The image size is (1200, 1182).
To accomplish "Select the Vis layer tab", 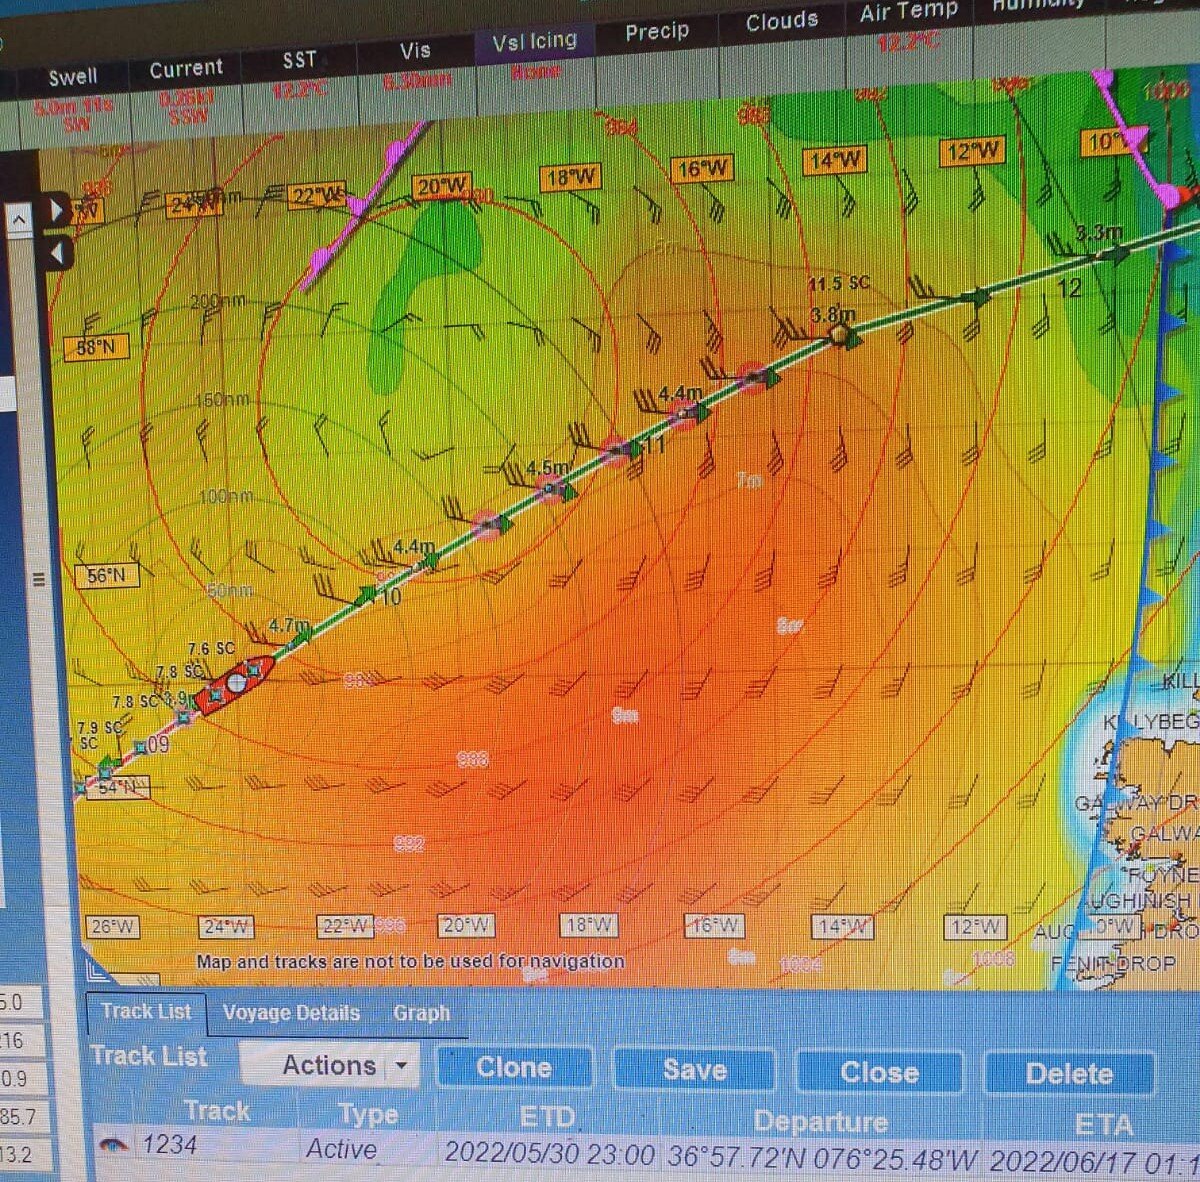I will [415, 51].
